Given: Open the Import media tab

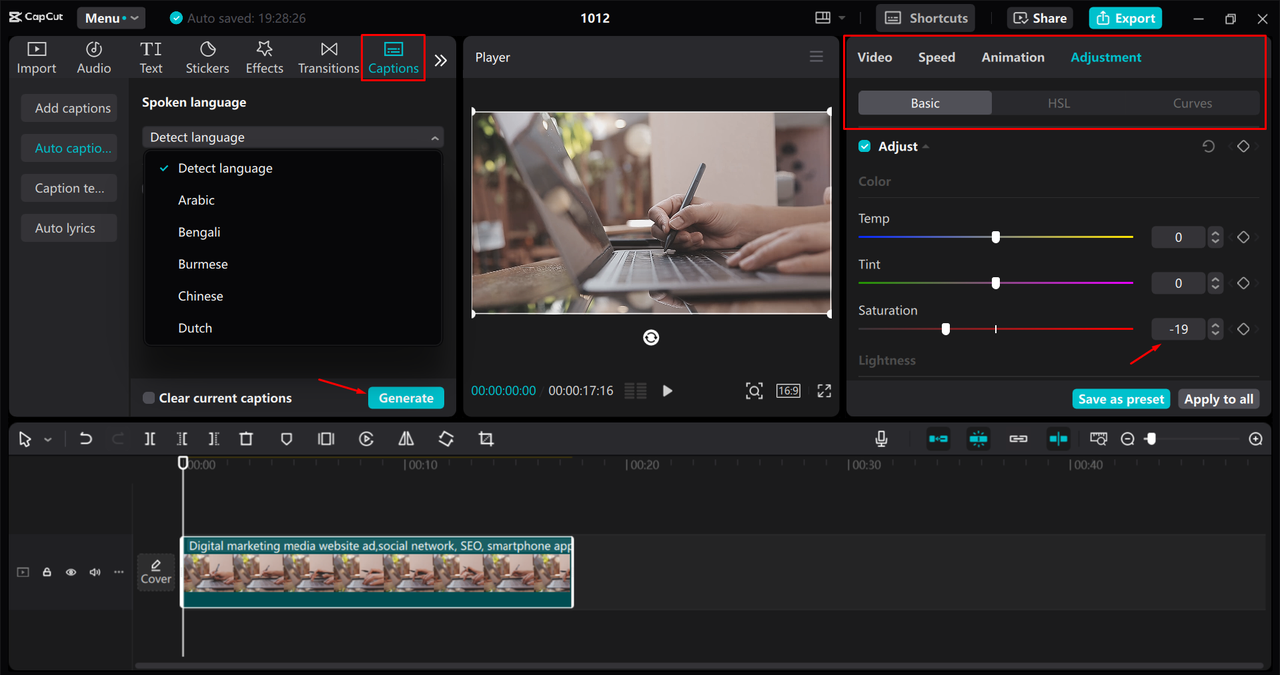Looking at the screenshot, I should (36, 58).
